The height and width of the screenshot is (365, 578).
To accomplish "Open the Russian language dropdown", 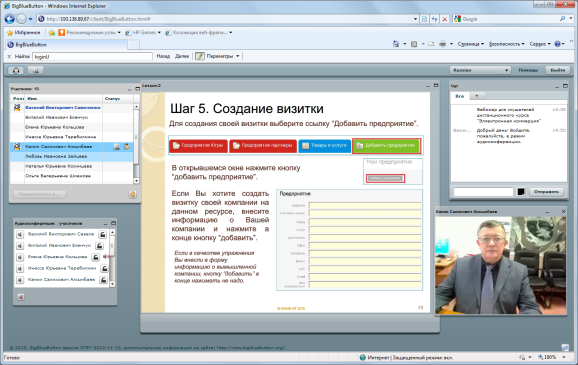I will point(480,70).
